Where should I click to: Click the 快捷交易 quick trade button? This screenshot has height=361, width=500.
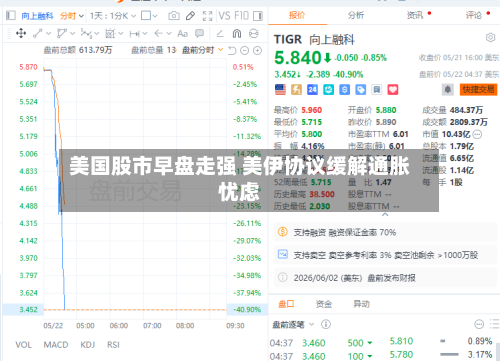click(478, 89)
